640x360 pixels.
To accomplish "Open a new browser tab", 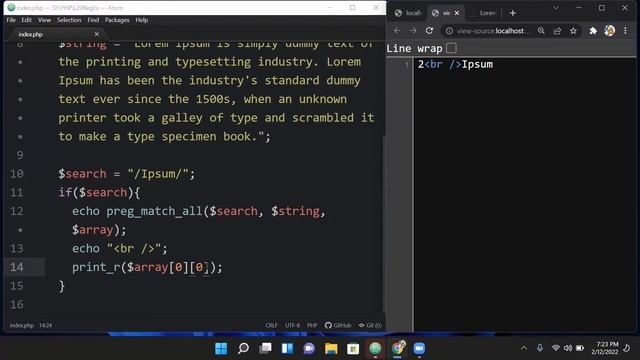I will pyautogui.click(x=513, y=13).
